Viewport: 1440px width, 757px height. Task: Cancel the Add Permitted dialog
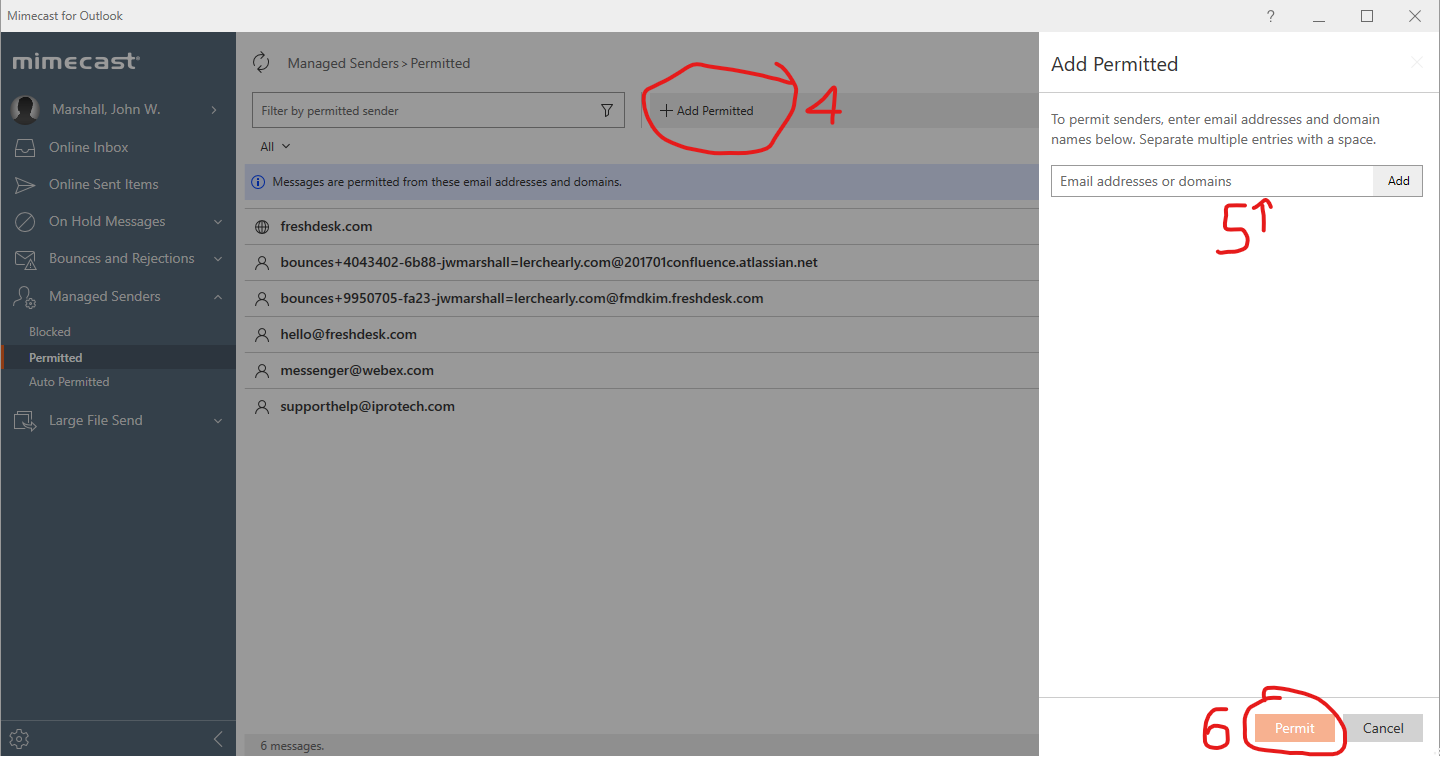[1382, 728]
